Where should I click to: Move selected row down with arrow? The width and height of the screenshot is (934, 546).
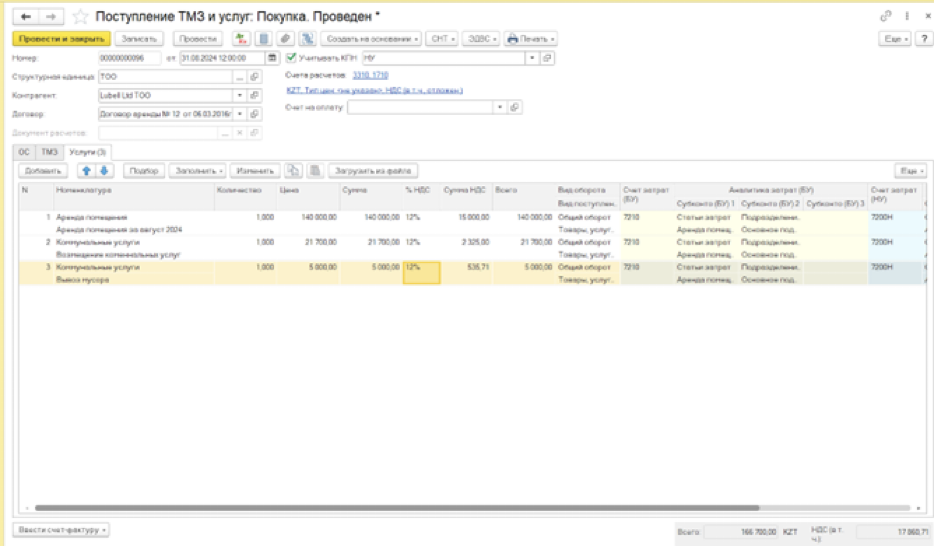pyautogui.click(x=104, y=171)
